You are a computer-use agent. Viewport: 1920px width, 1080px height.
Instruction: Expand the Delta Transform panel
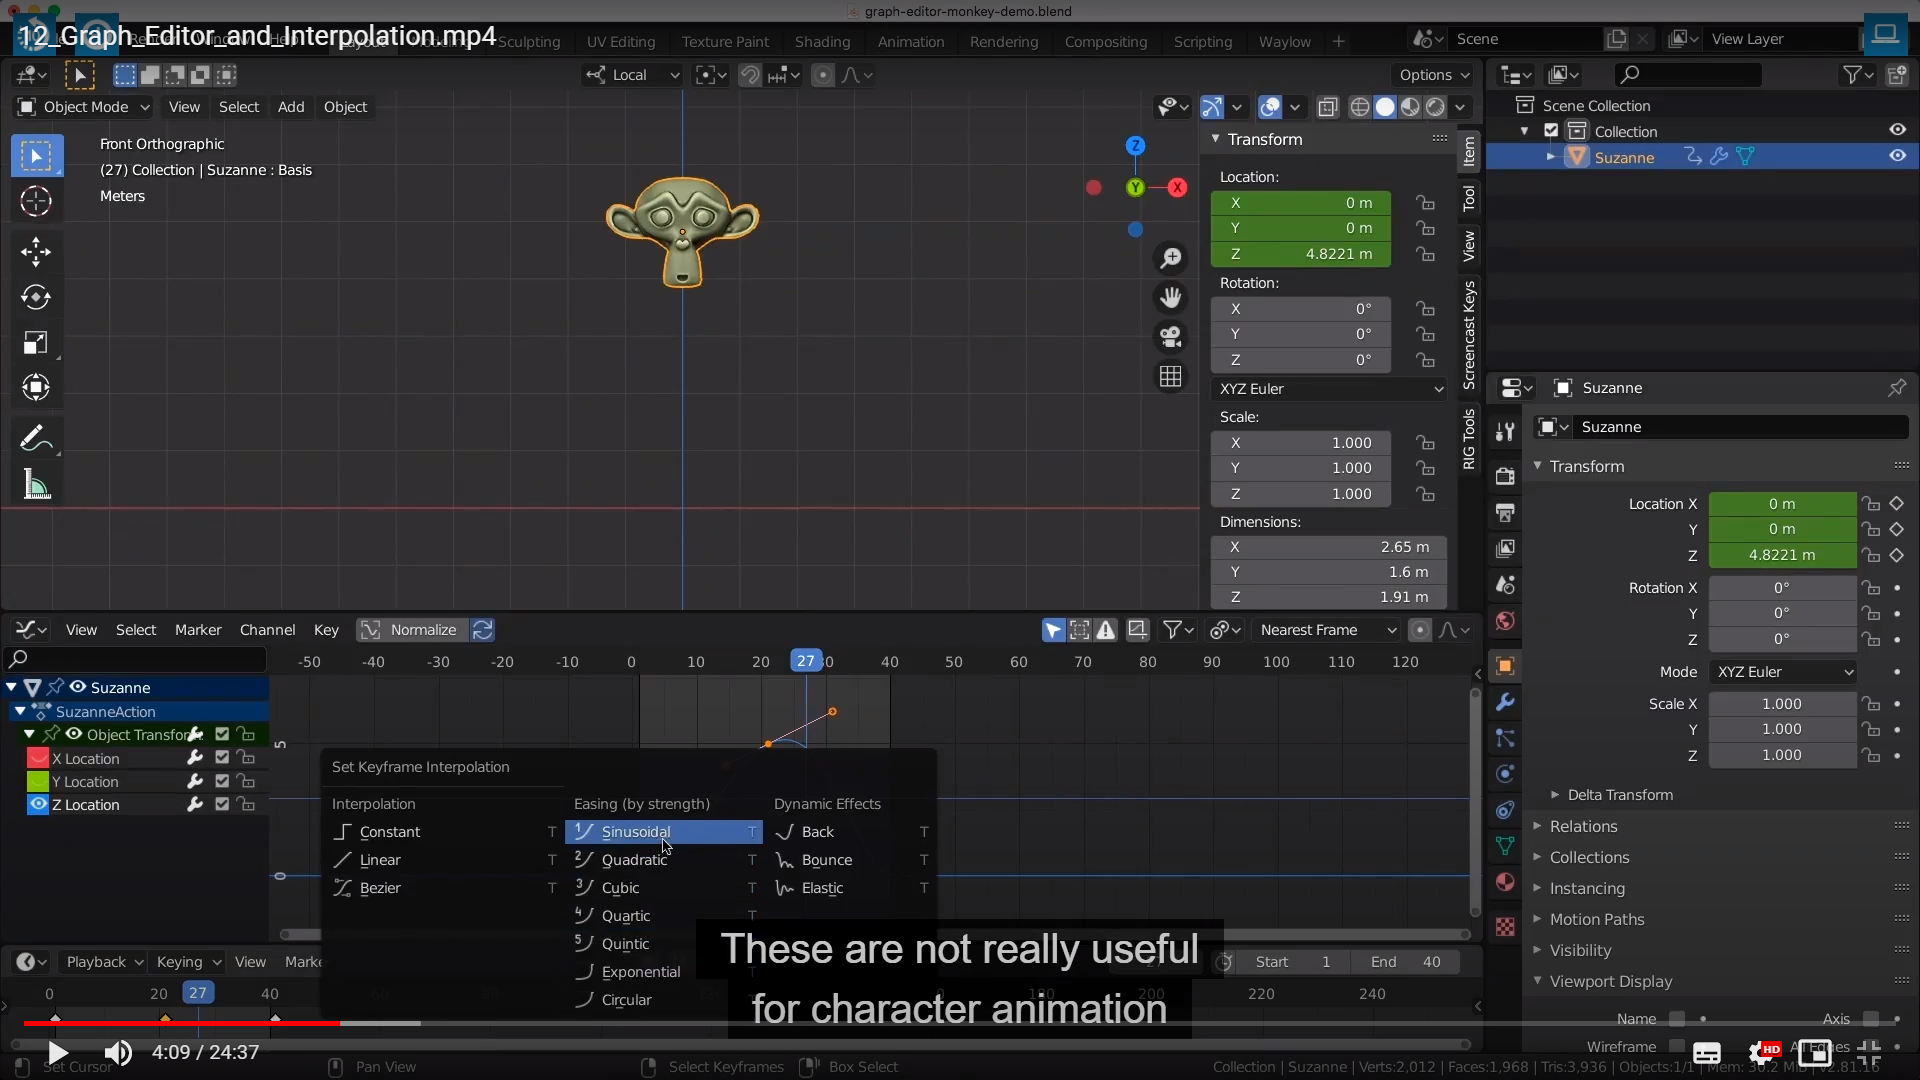click(1620, 795)
